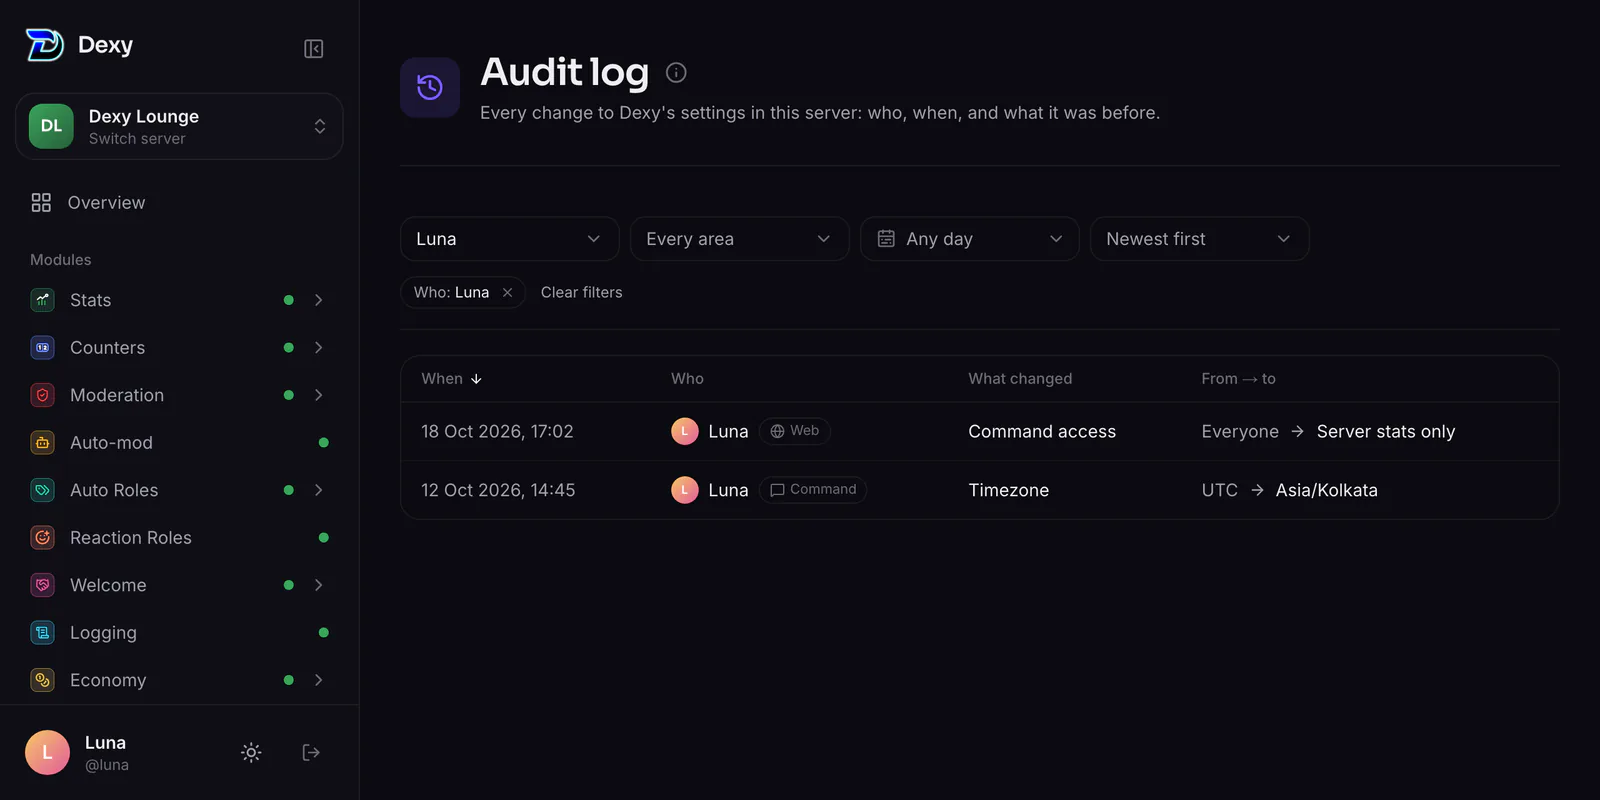The height and width of the screenshot is (800, 1600).
Task: Click the Audit log history icon
Action: click(x=430, y=88)
